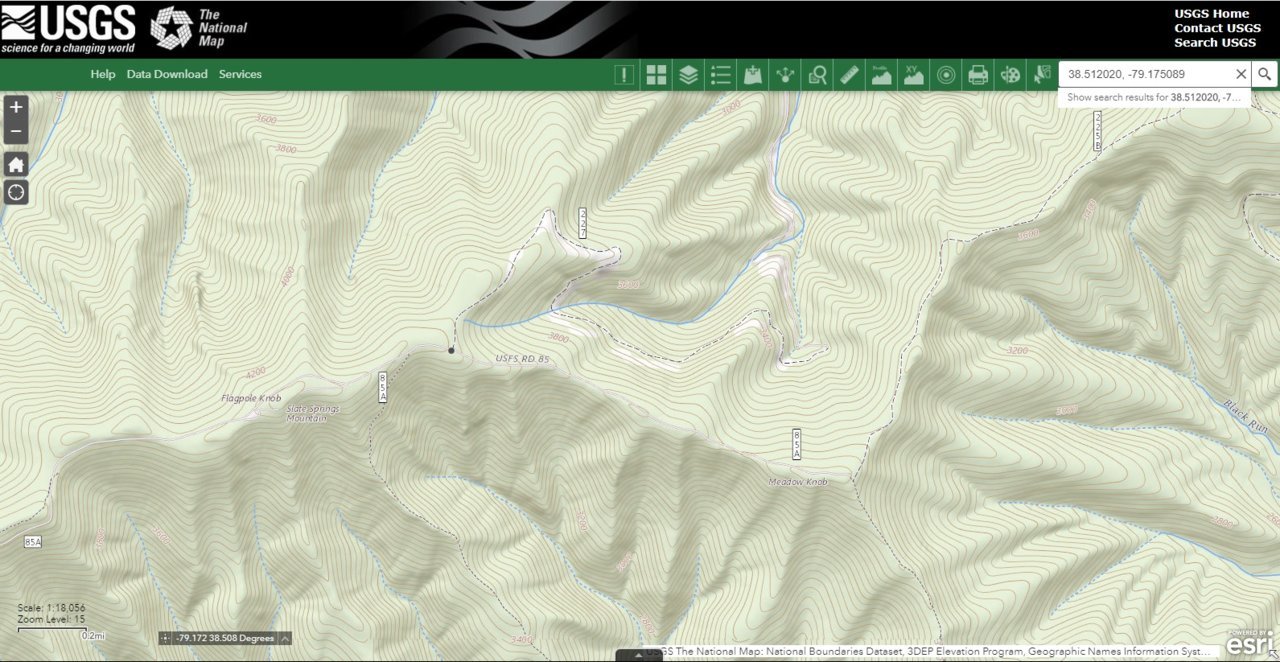Click the -79.172 38.508 Degrees readout
Screen dimensions: 1280x662
[x=225, y=638]
